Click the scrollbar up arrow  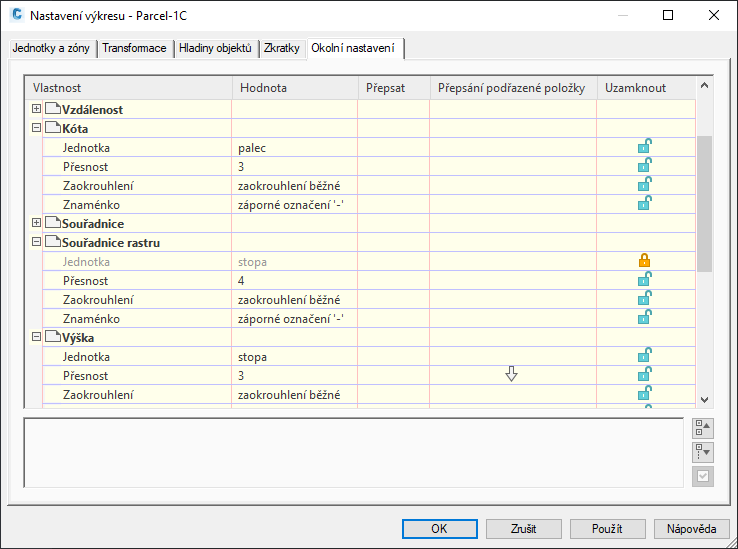(x=704, y=85)
